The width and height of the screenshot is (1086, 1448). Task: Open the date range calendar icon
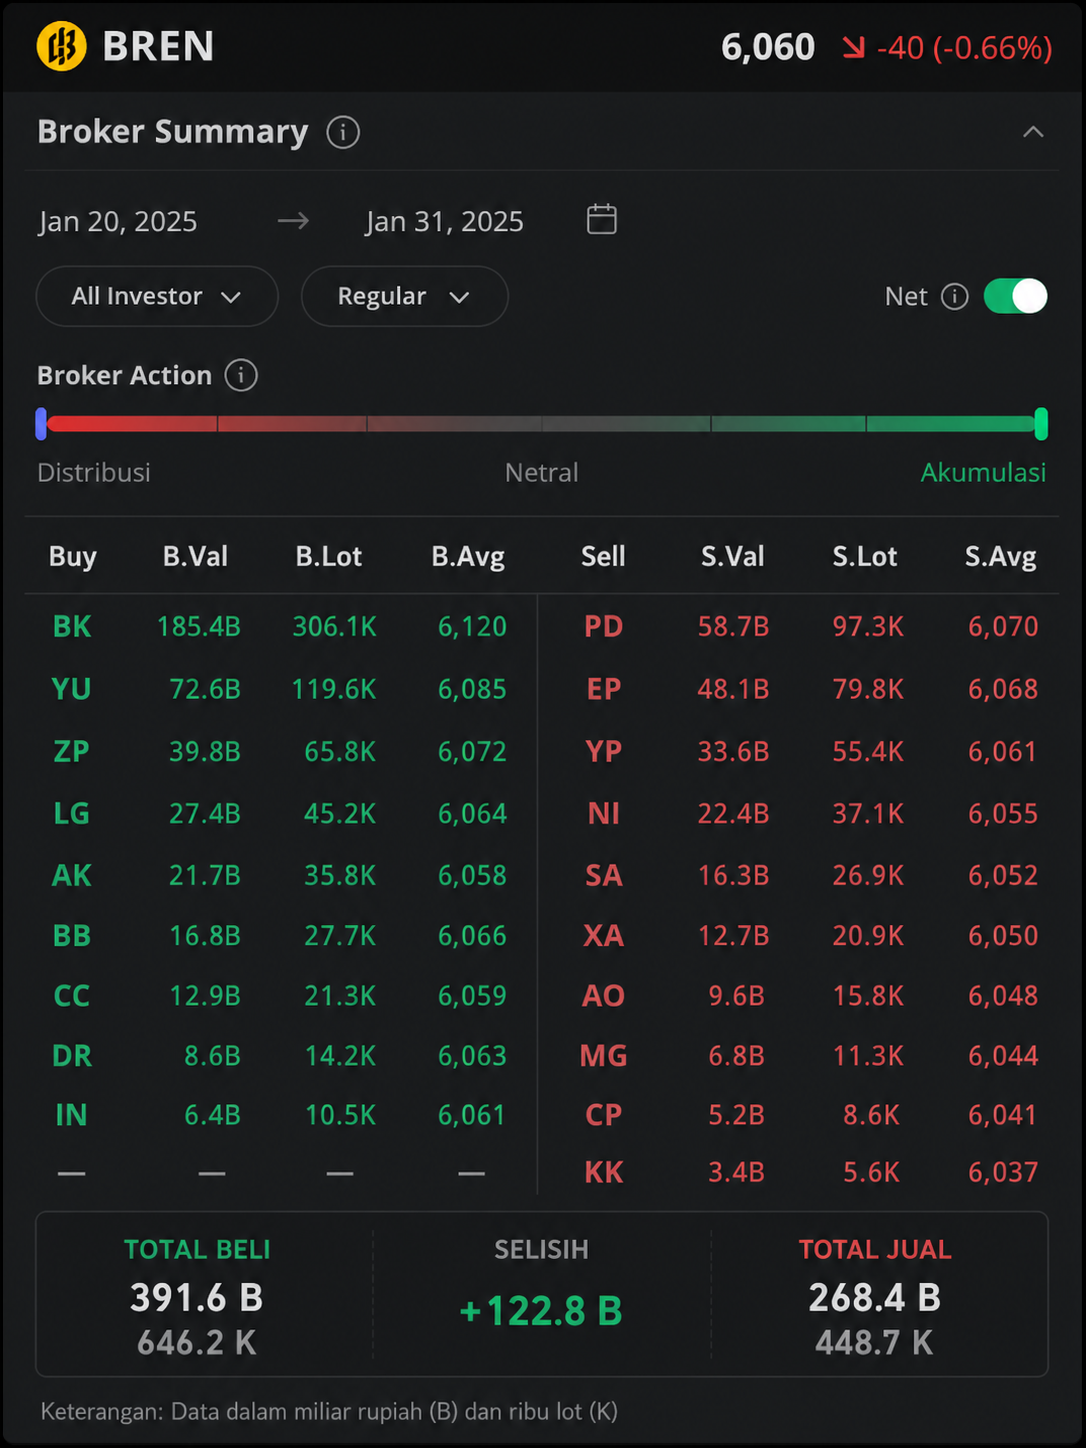click(601, 219)
